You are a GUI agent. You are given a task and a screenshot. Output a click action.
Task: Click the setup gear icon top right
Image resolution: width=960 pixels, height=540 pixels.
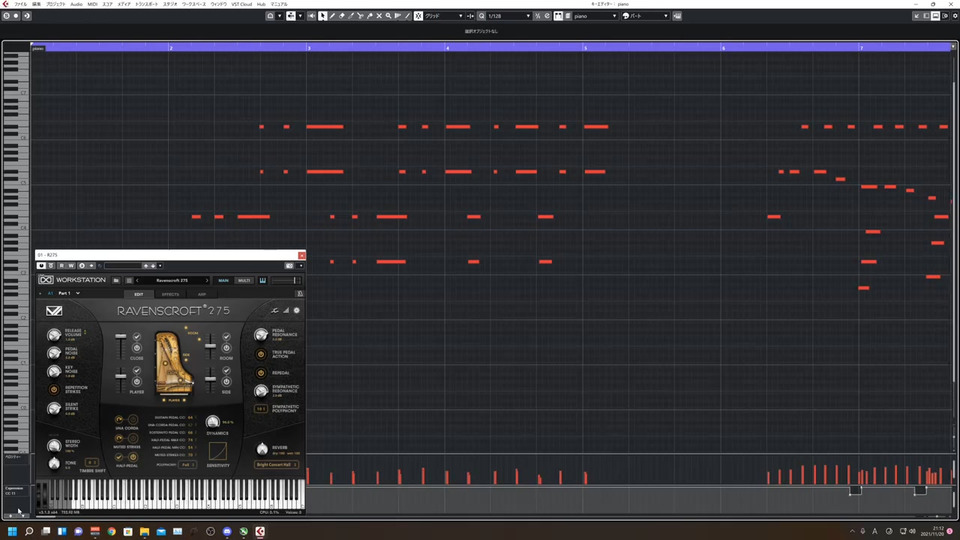954,16
